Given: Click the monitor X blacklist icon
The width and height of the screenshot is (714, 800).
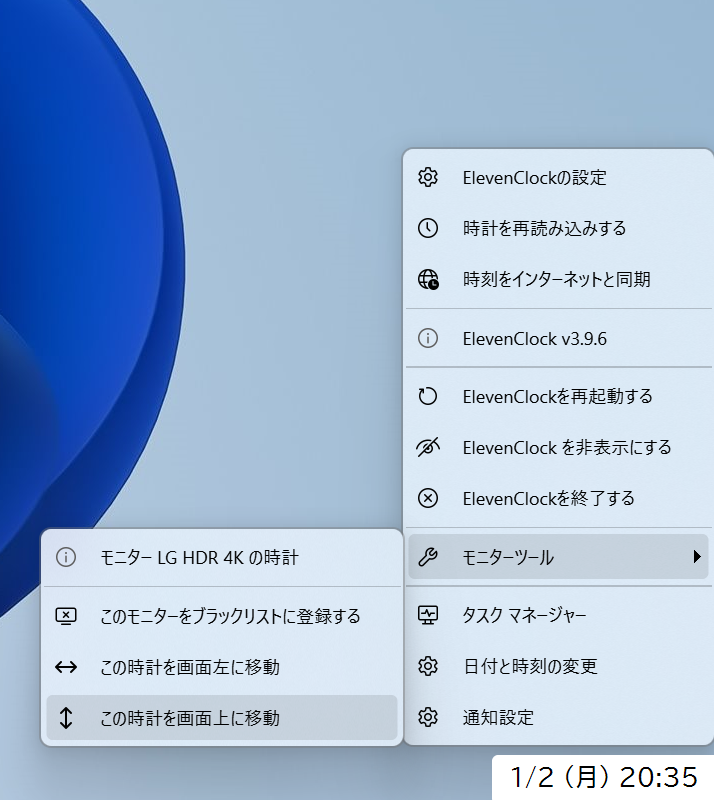Looking at the screenshot, I should [66, 616].
